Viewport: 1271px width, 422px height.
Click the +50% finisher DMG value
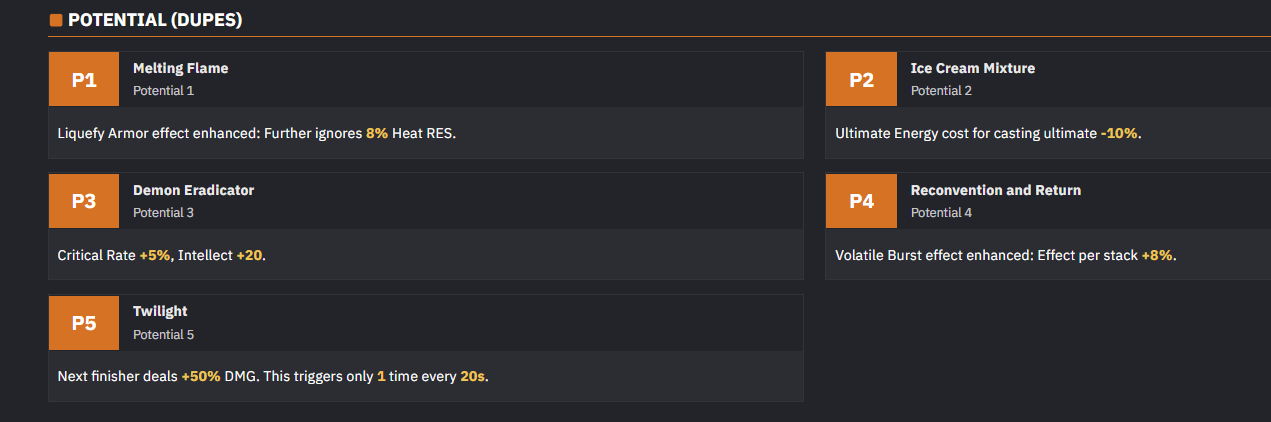(x=201, y=377)
